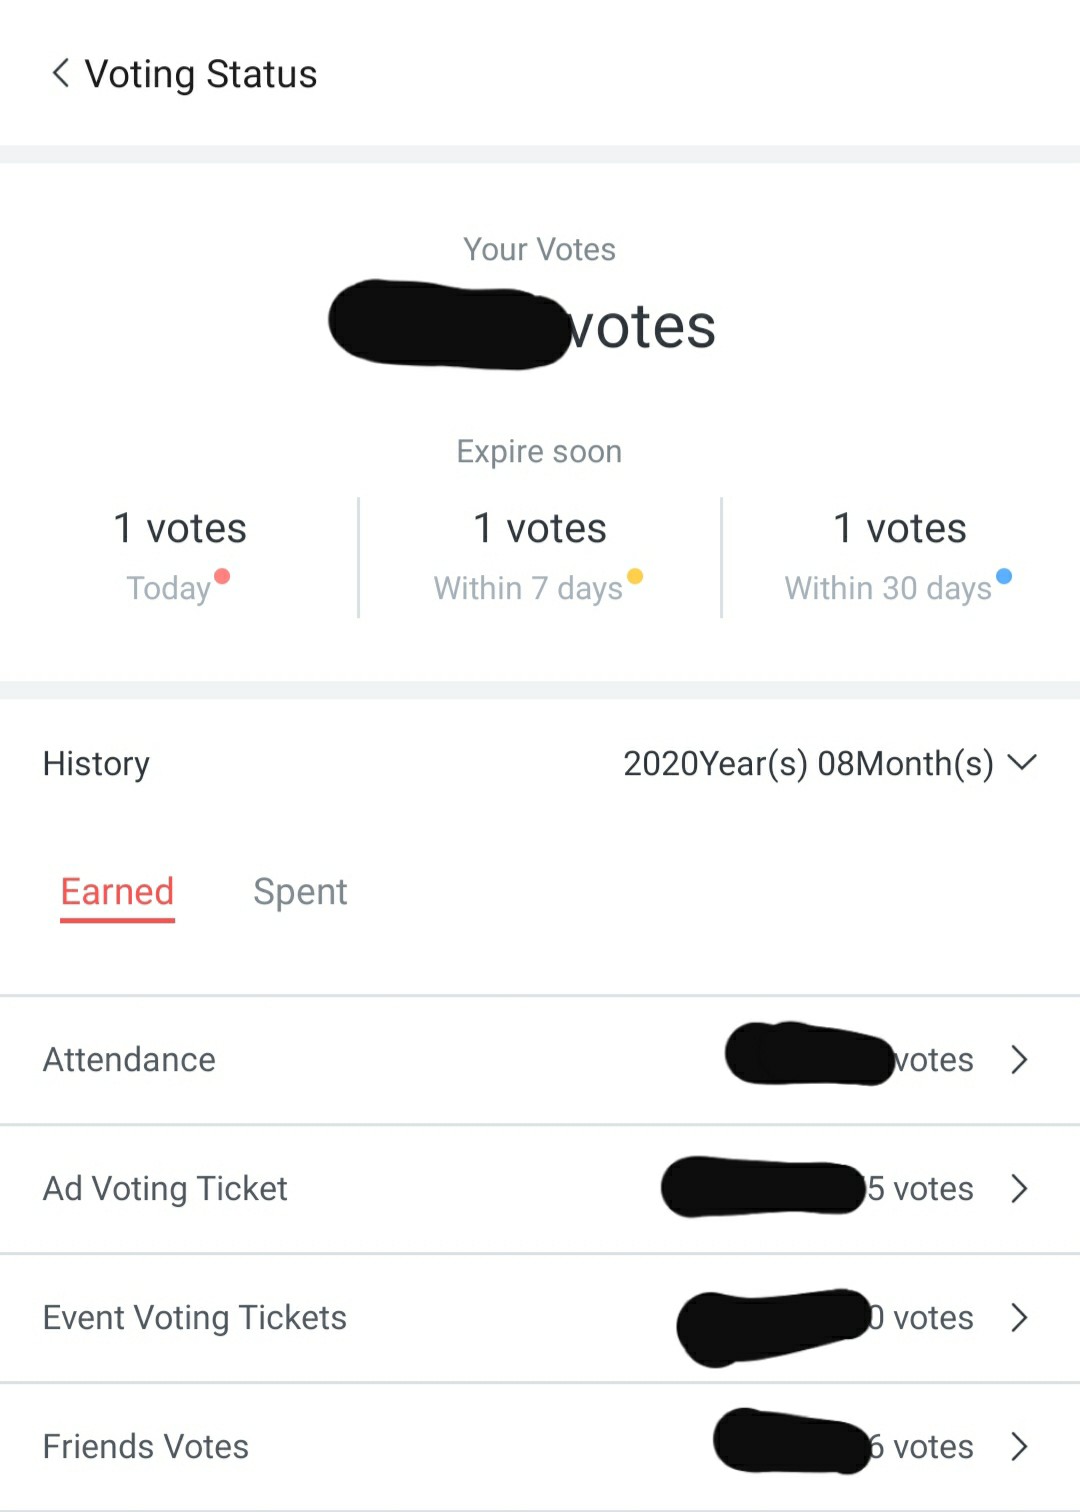Switch to the Earned tab
This screenshot has width=1080, height=1512.
(x=117, y=893)
